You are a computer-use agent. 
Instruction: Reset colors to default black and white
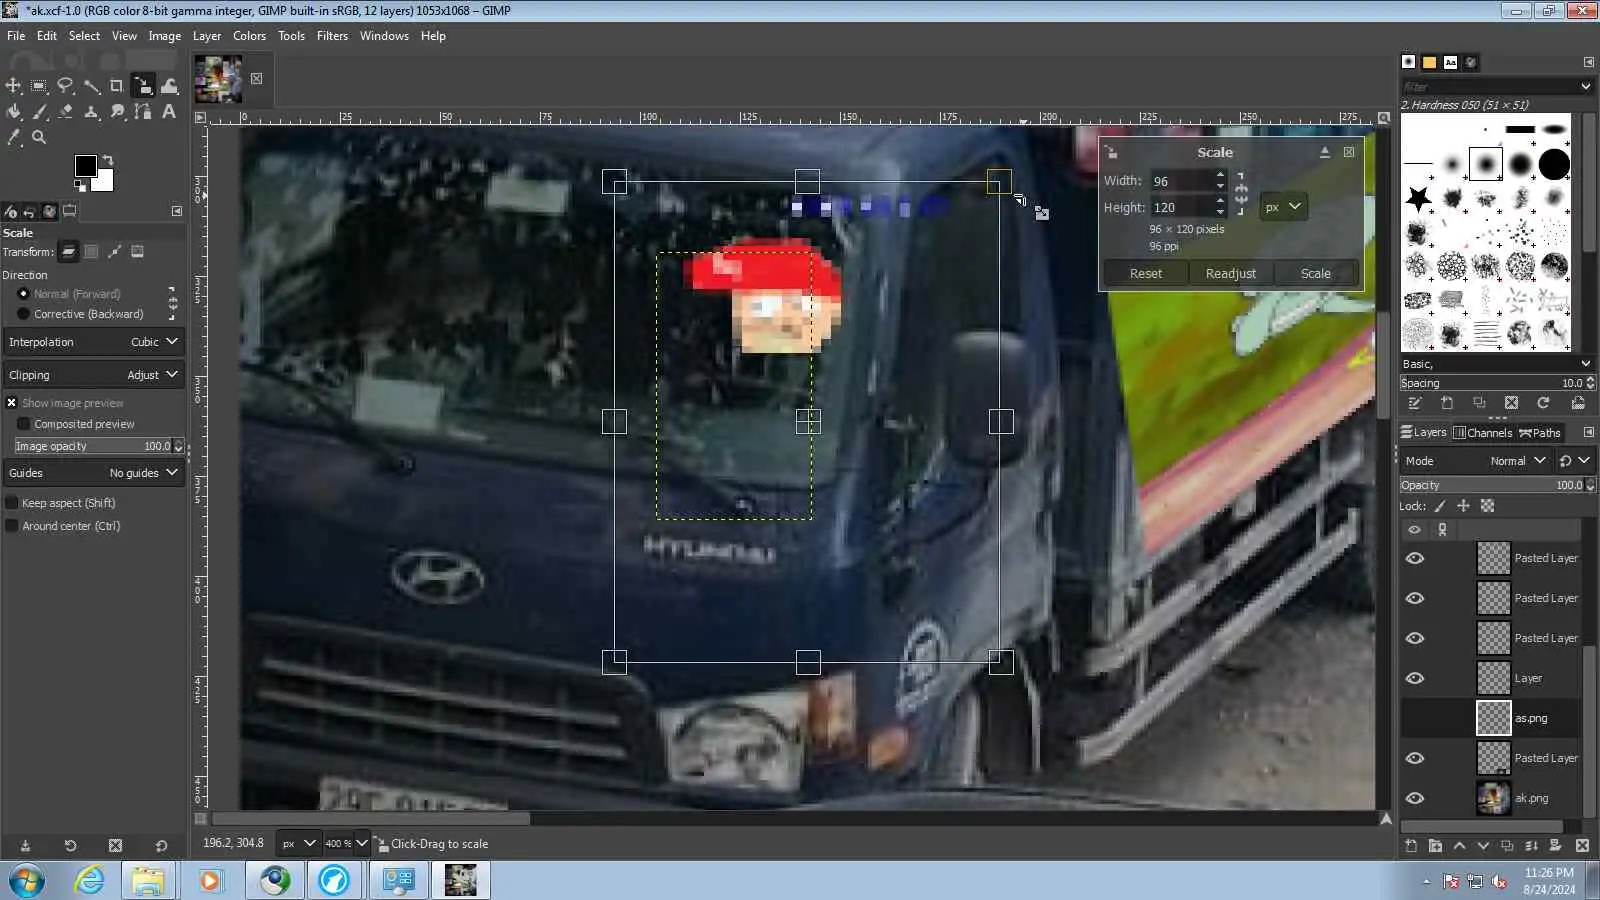80,186
